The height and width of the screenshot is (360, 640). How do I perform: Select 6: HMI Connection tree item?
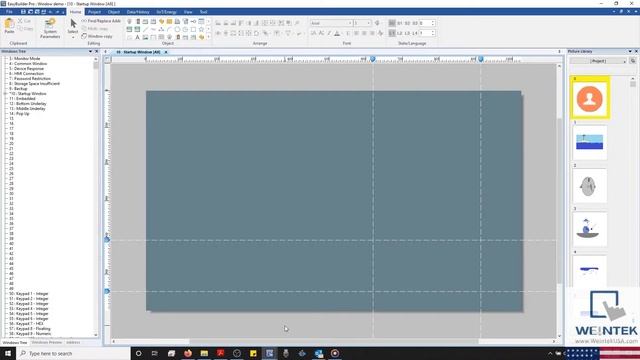[26, 74]
